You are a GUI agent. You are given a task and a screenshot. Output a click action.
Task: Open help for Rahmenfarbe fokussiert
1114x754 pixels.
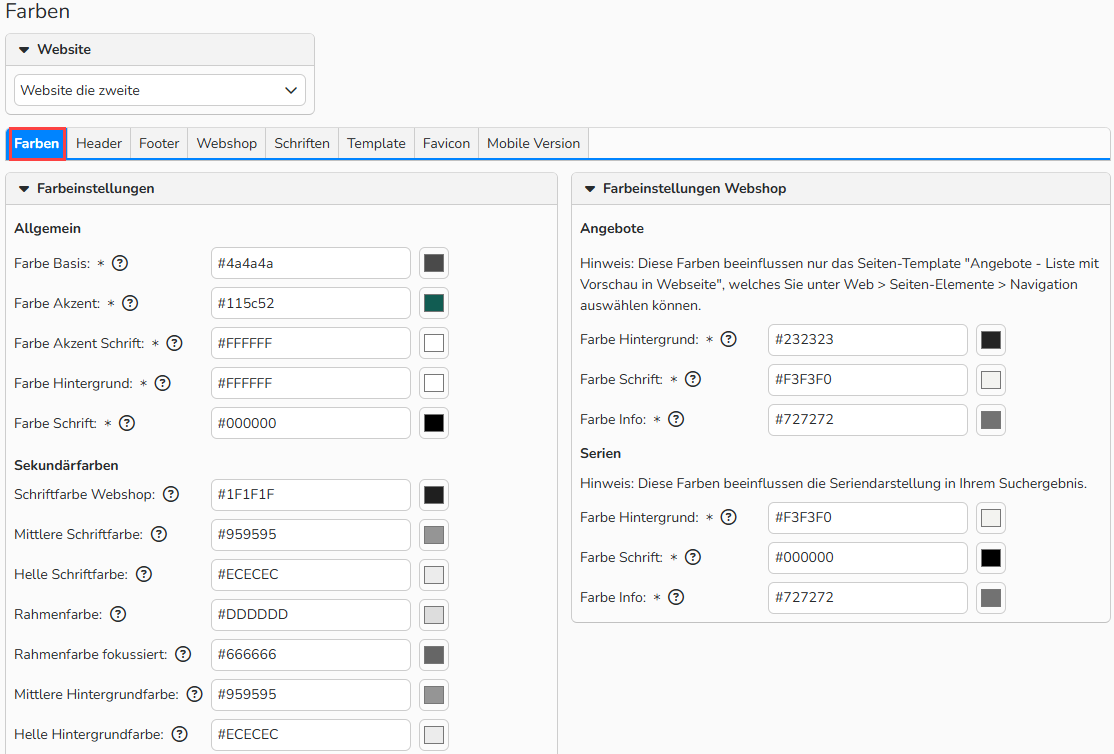coord(183,655)
